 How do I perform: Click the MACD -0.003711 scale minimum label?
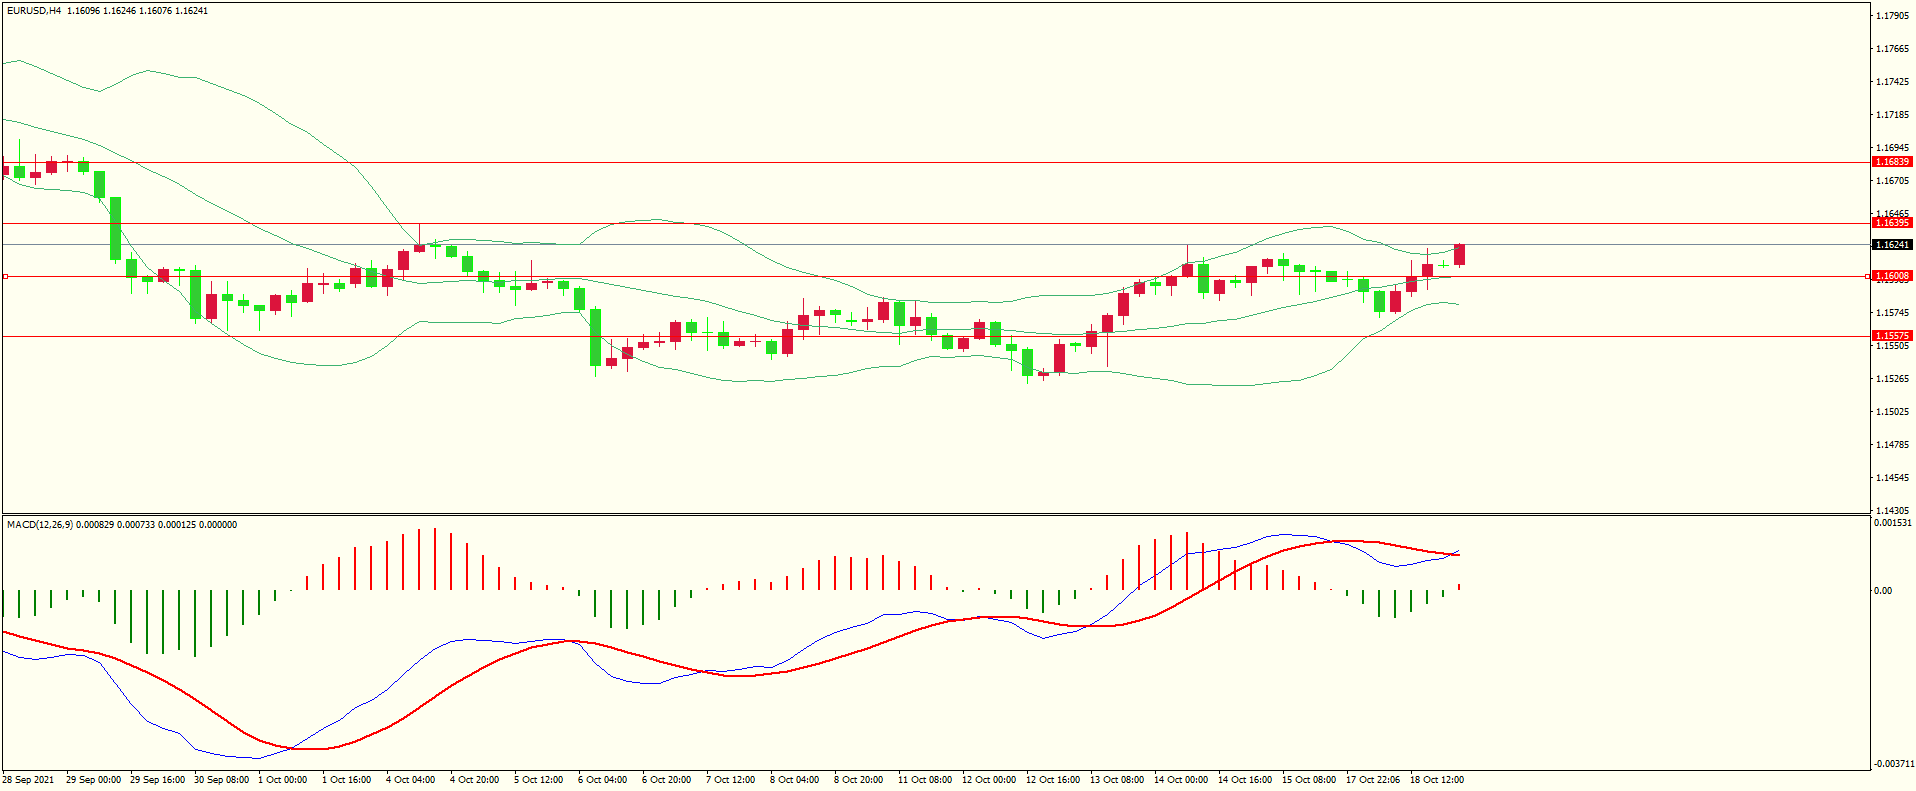(1892, 764)
